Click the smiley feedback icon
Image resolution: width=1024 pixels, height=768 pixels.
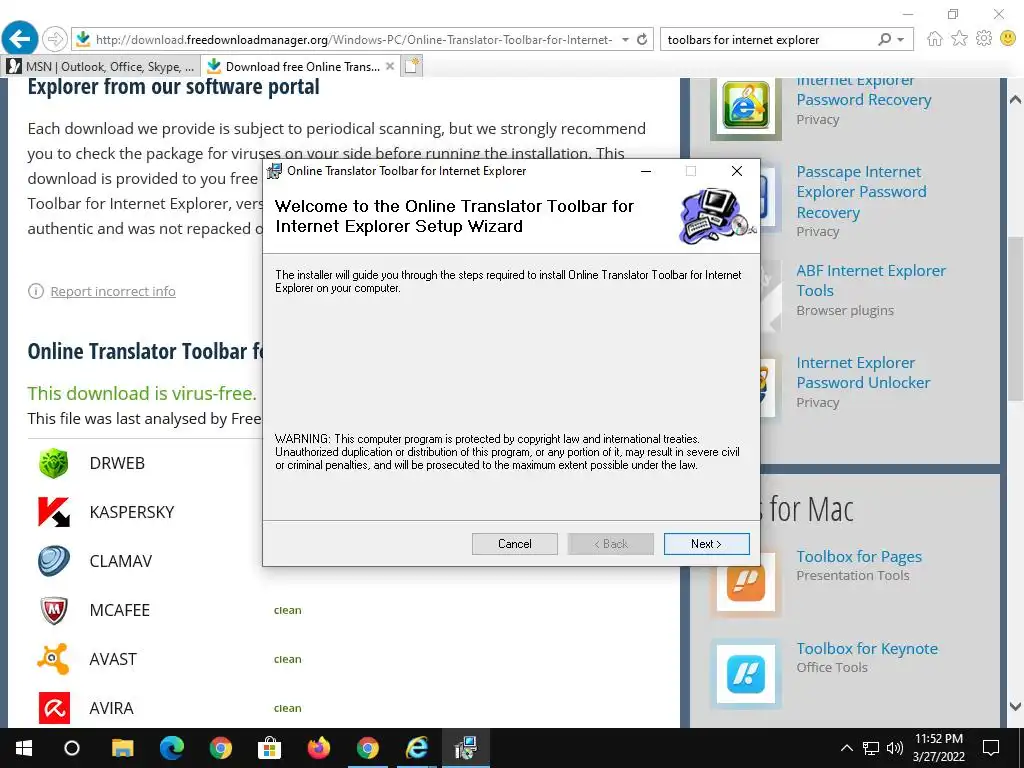[x=1008, y=39]
